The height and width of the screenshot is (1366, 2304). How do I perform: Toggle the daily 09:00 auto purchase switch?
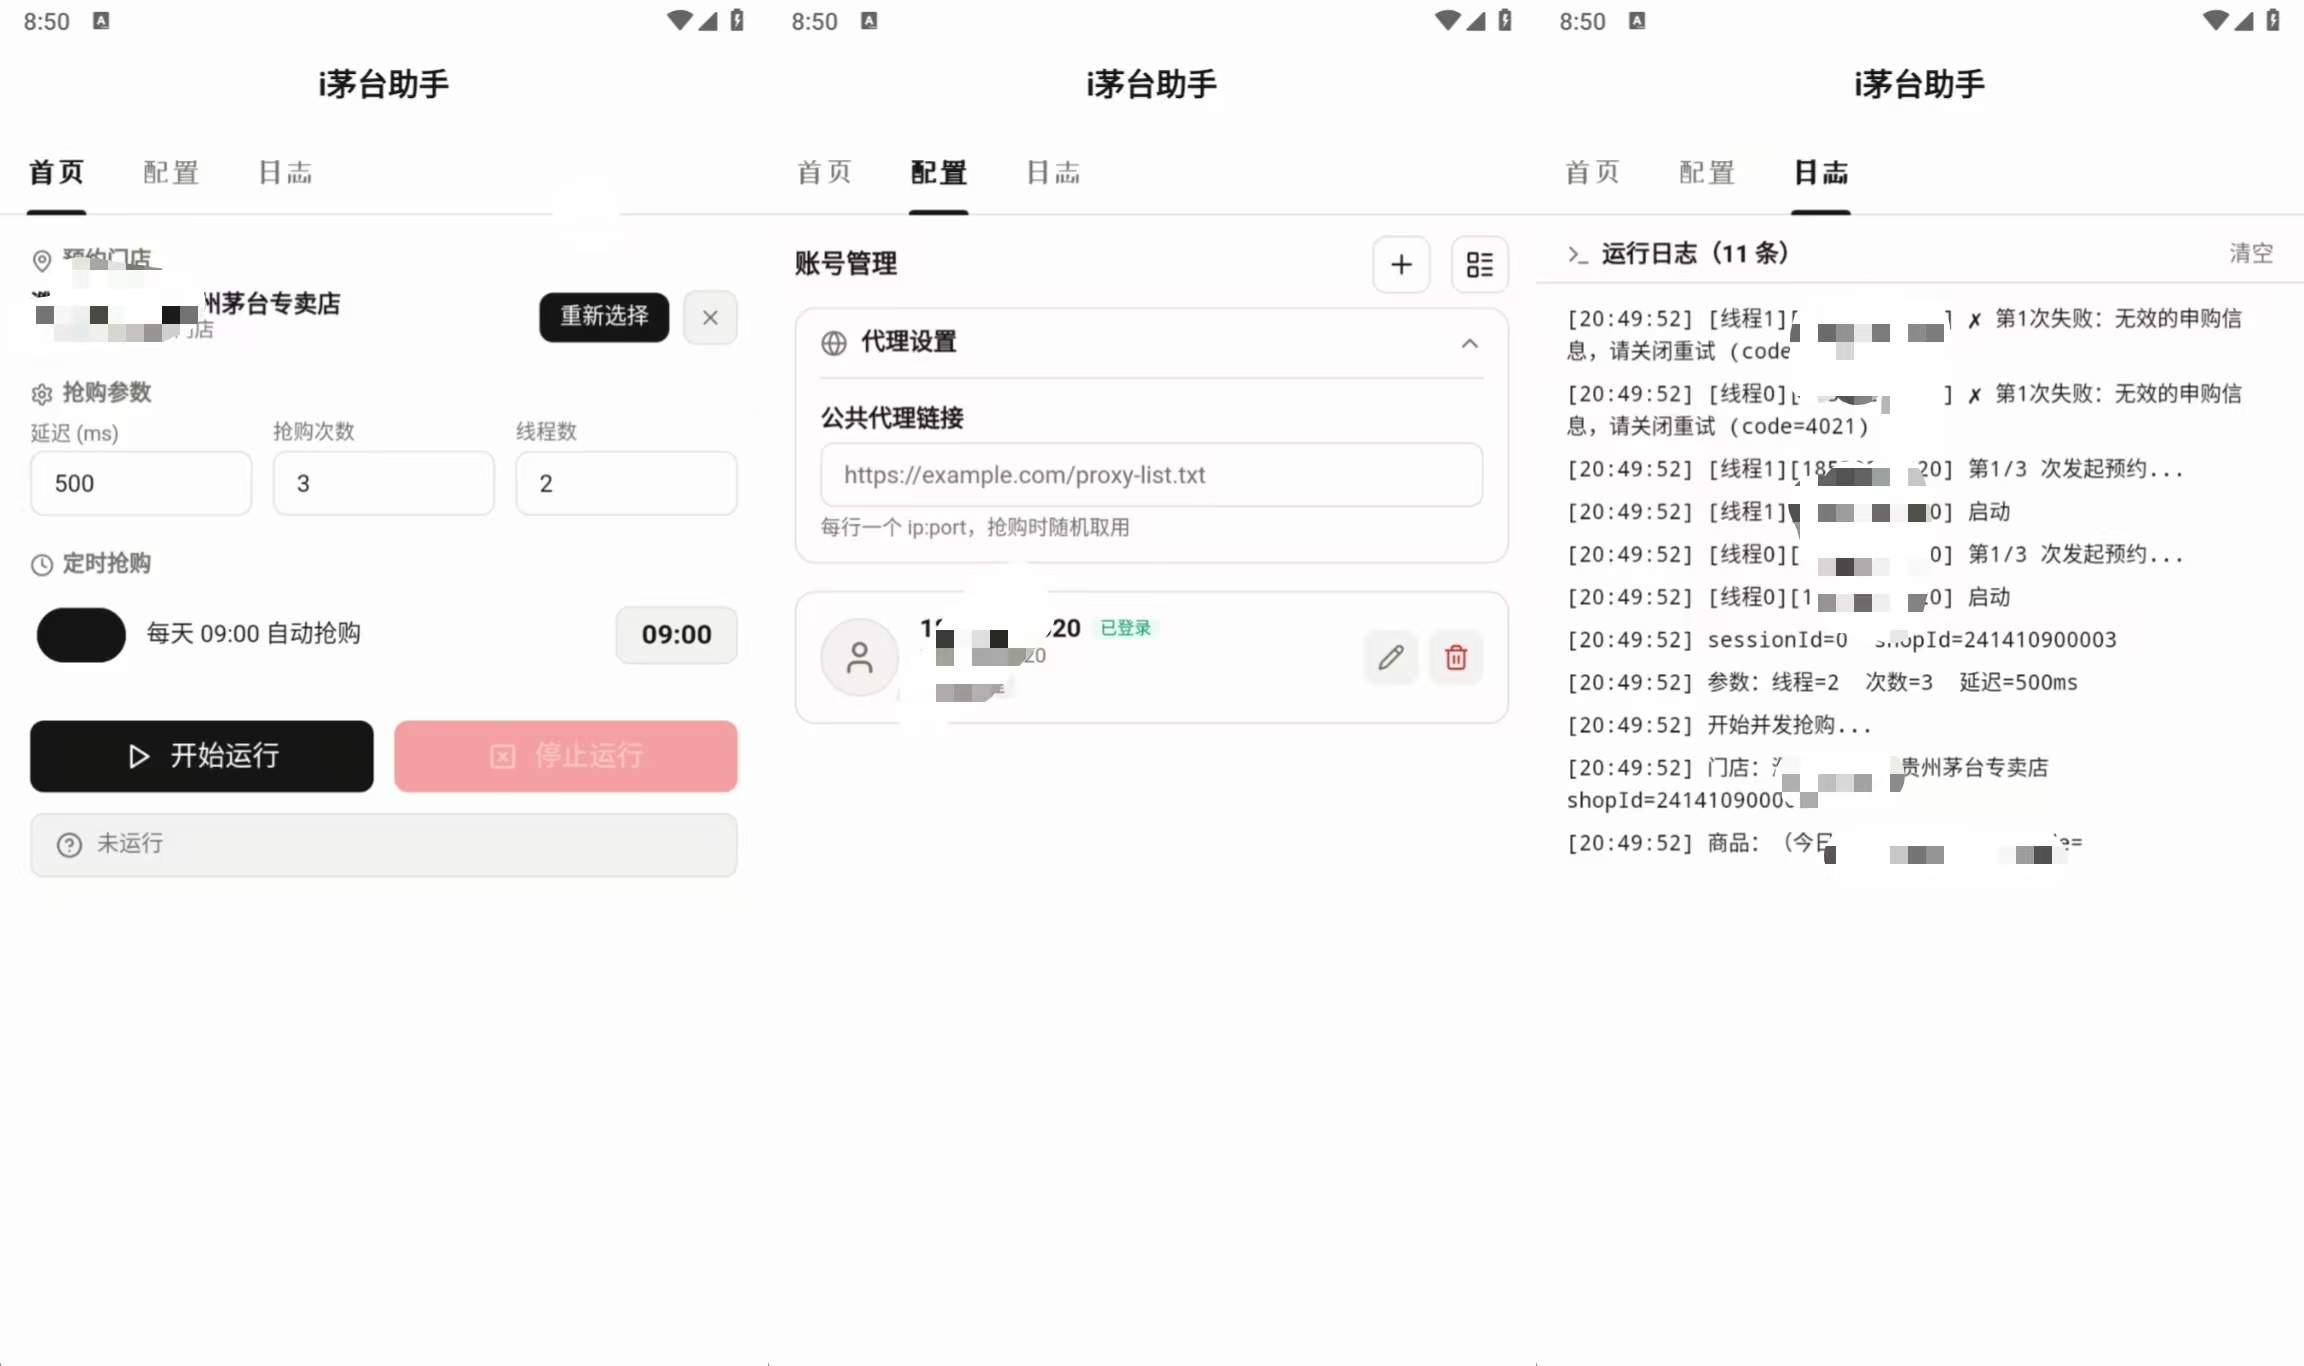(x=81, y=634)
